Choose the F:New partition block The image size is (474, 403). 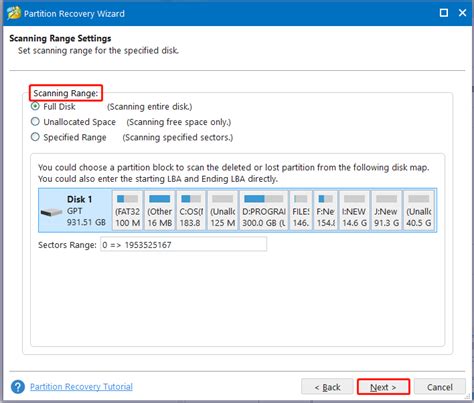click(326, 210)
